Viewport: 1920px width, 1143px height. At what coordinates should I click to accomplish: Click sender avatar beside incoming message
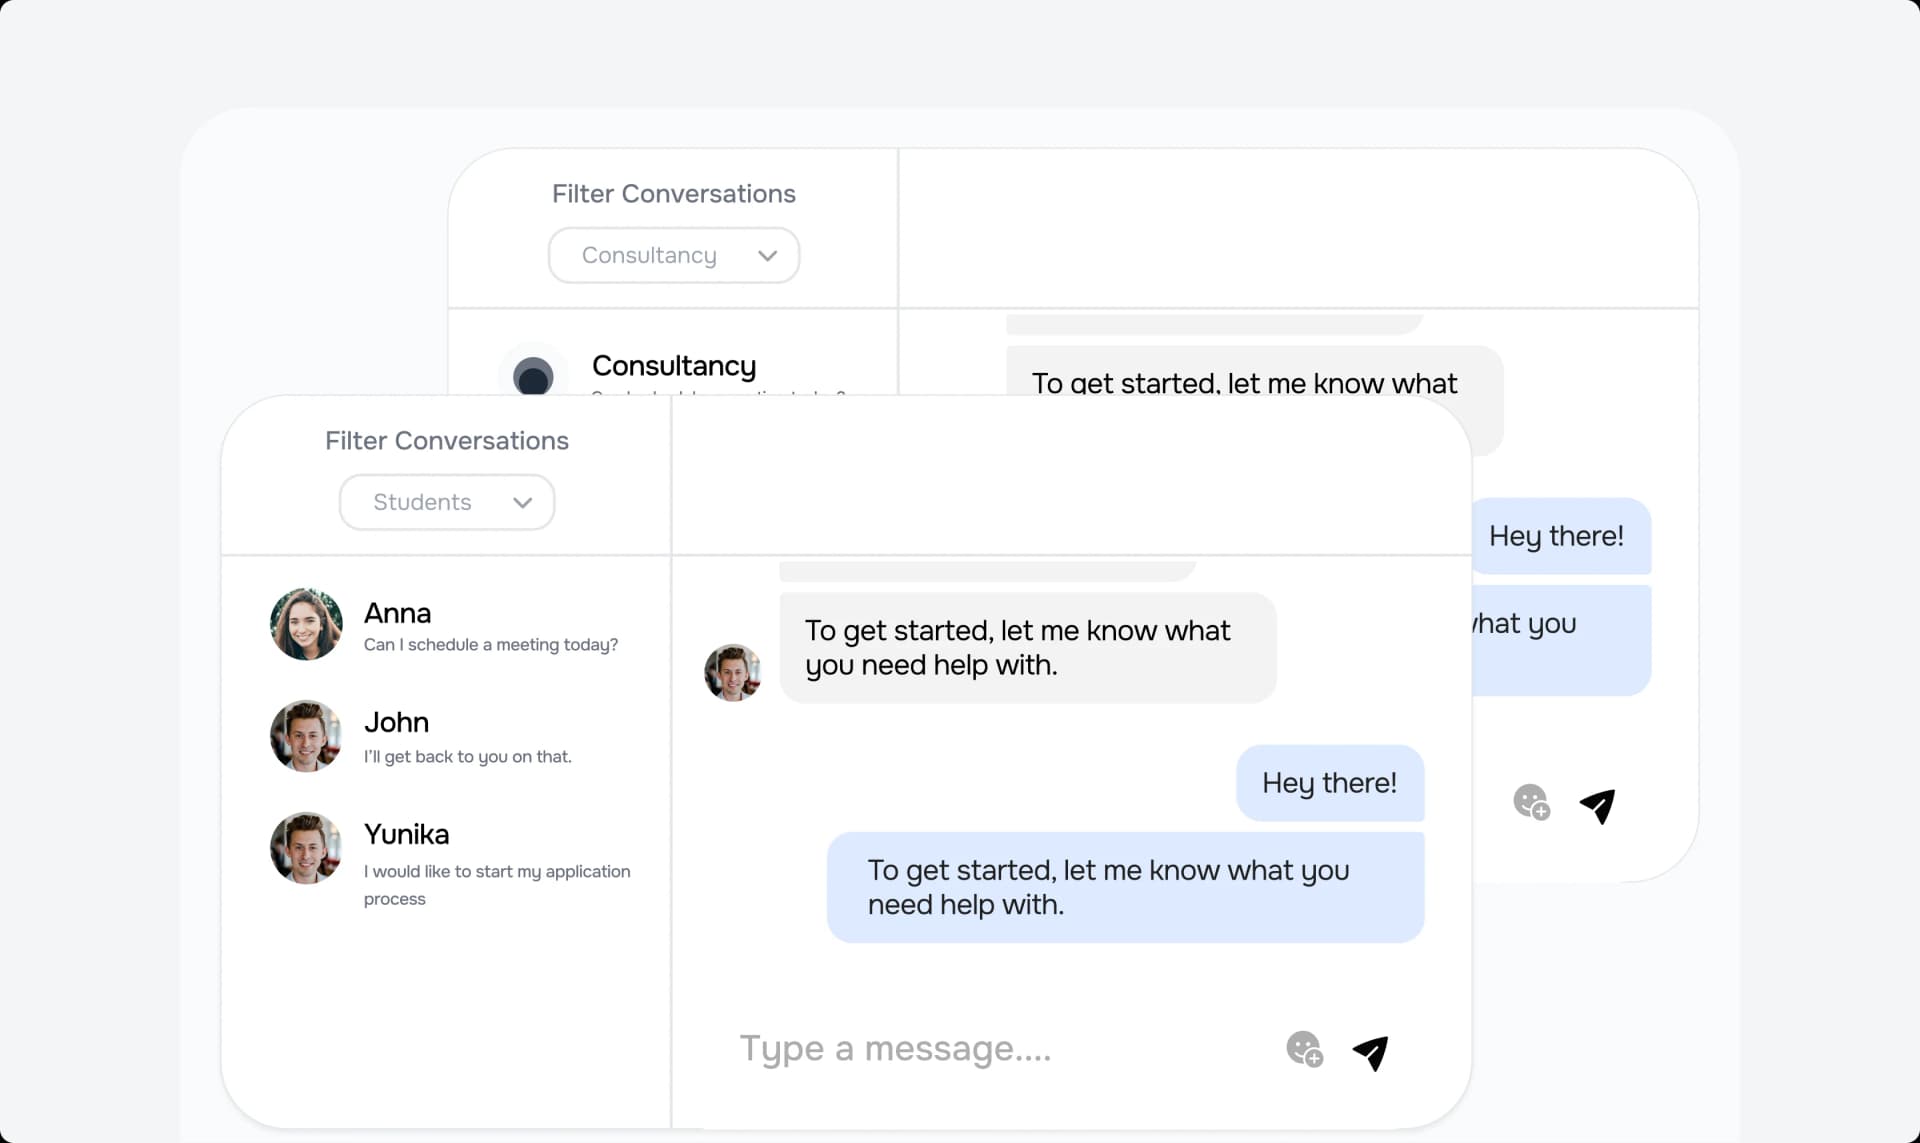click(x=732, y=672)
